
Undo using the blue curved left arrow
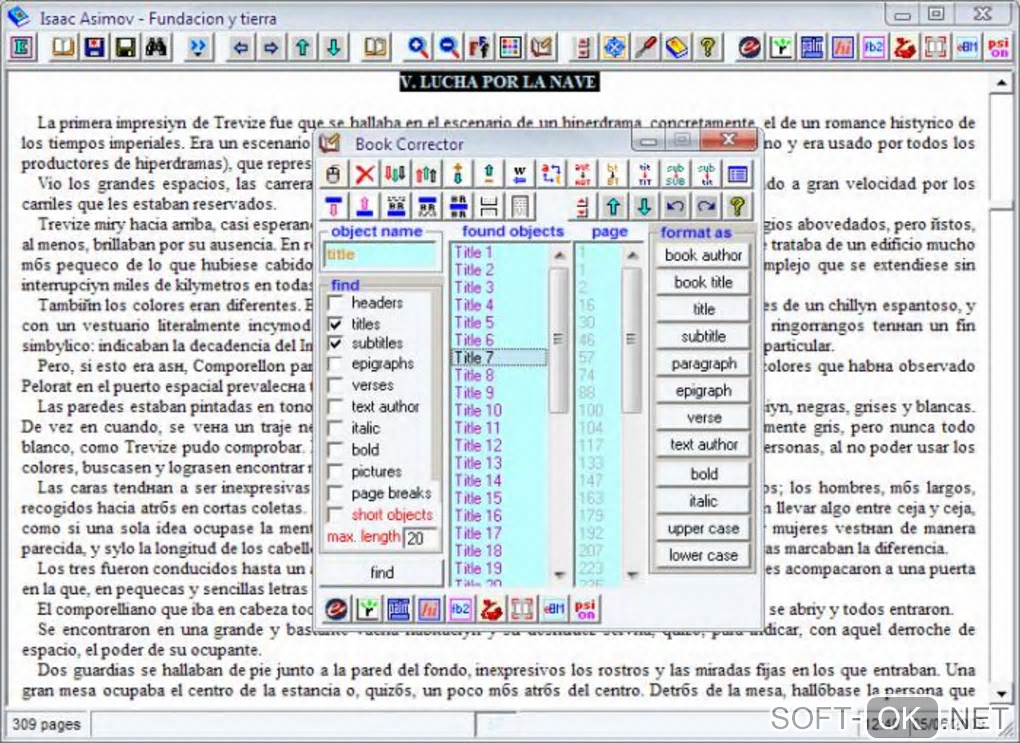click(675, 206)
